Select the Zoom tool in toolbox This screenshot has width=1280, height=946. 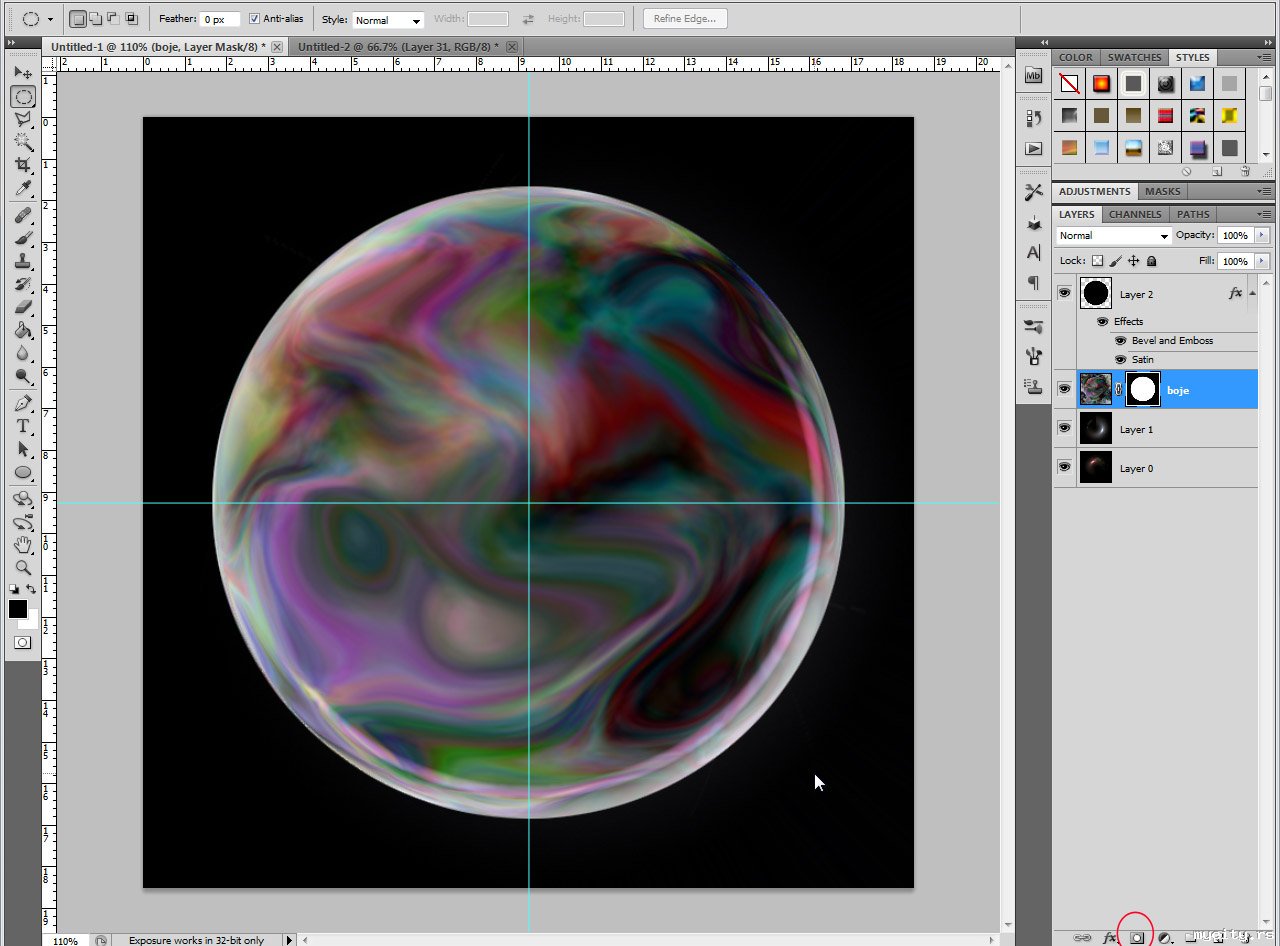point(23,567)
